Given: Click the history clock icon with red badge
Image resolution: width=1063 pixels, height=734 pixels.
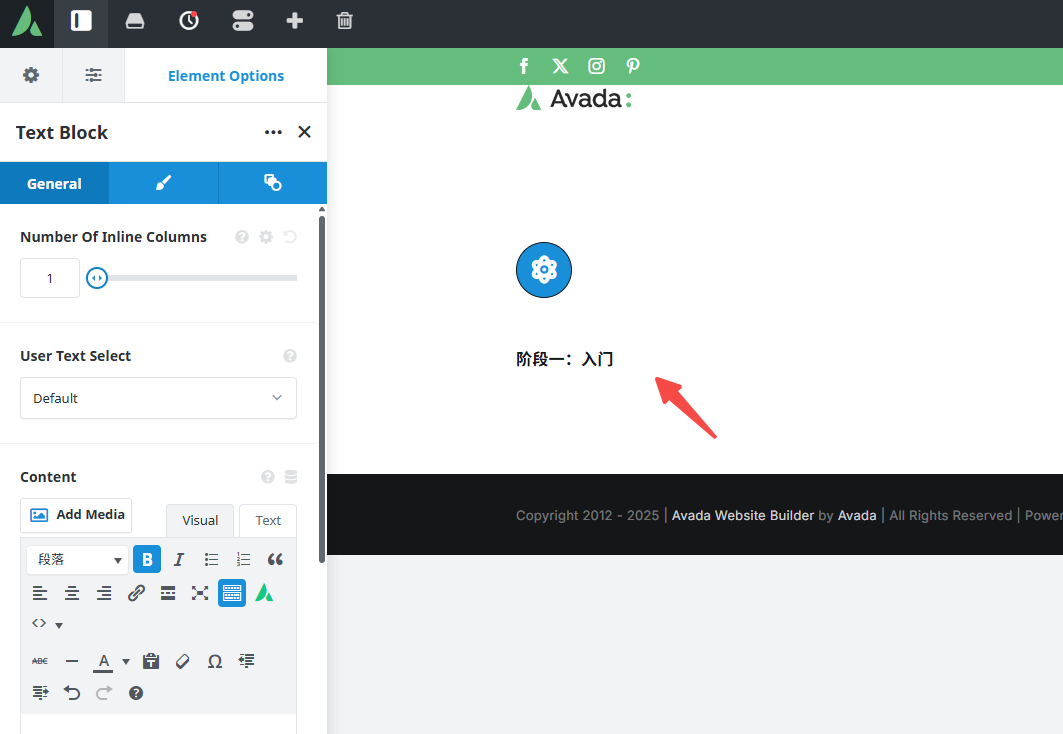Looking at the screenshot, I should pos(189,20).
